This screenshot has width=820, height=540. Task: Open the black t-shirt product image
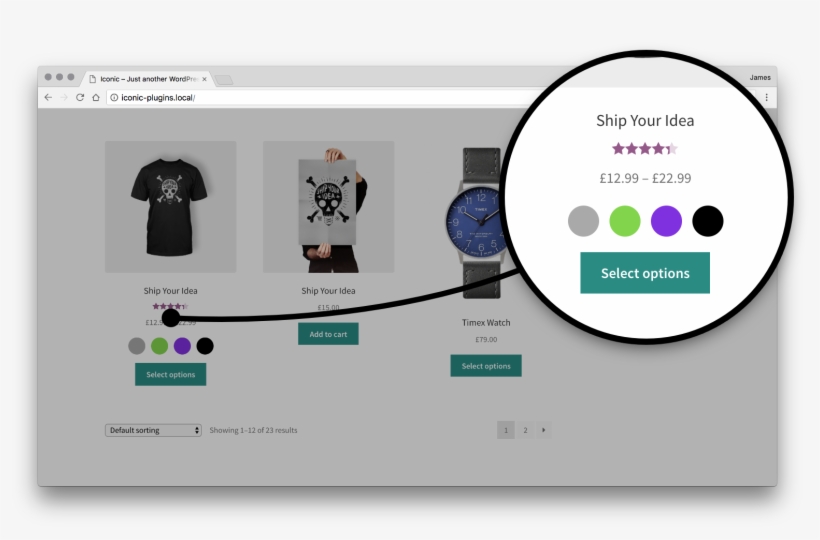[170, 206]
